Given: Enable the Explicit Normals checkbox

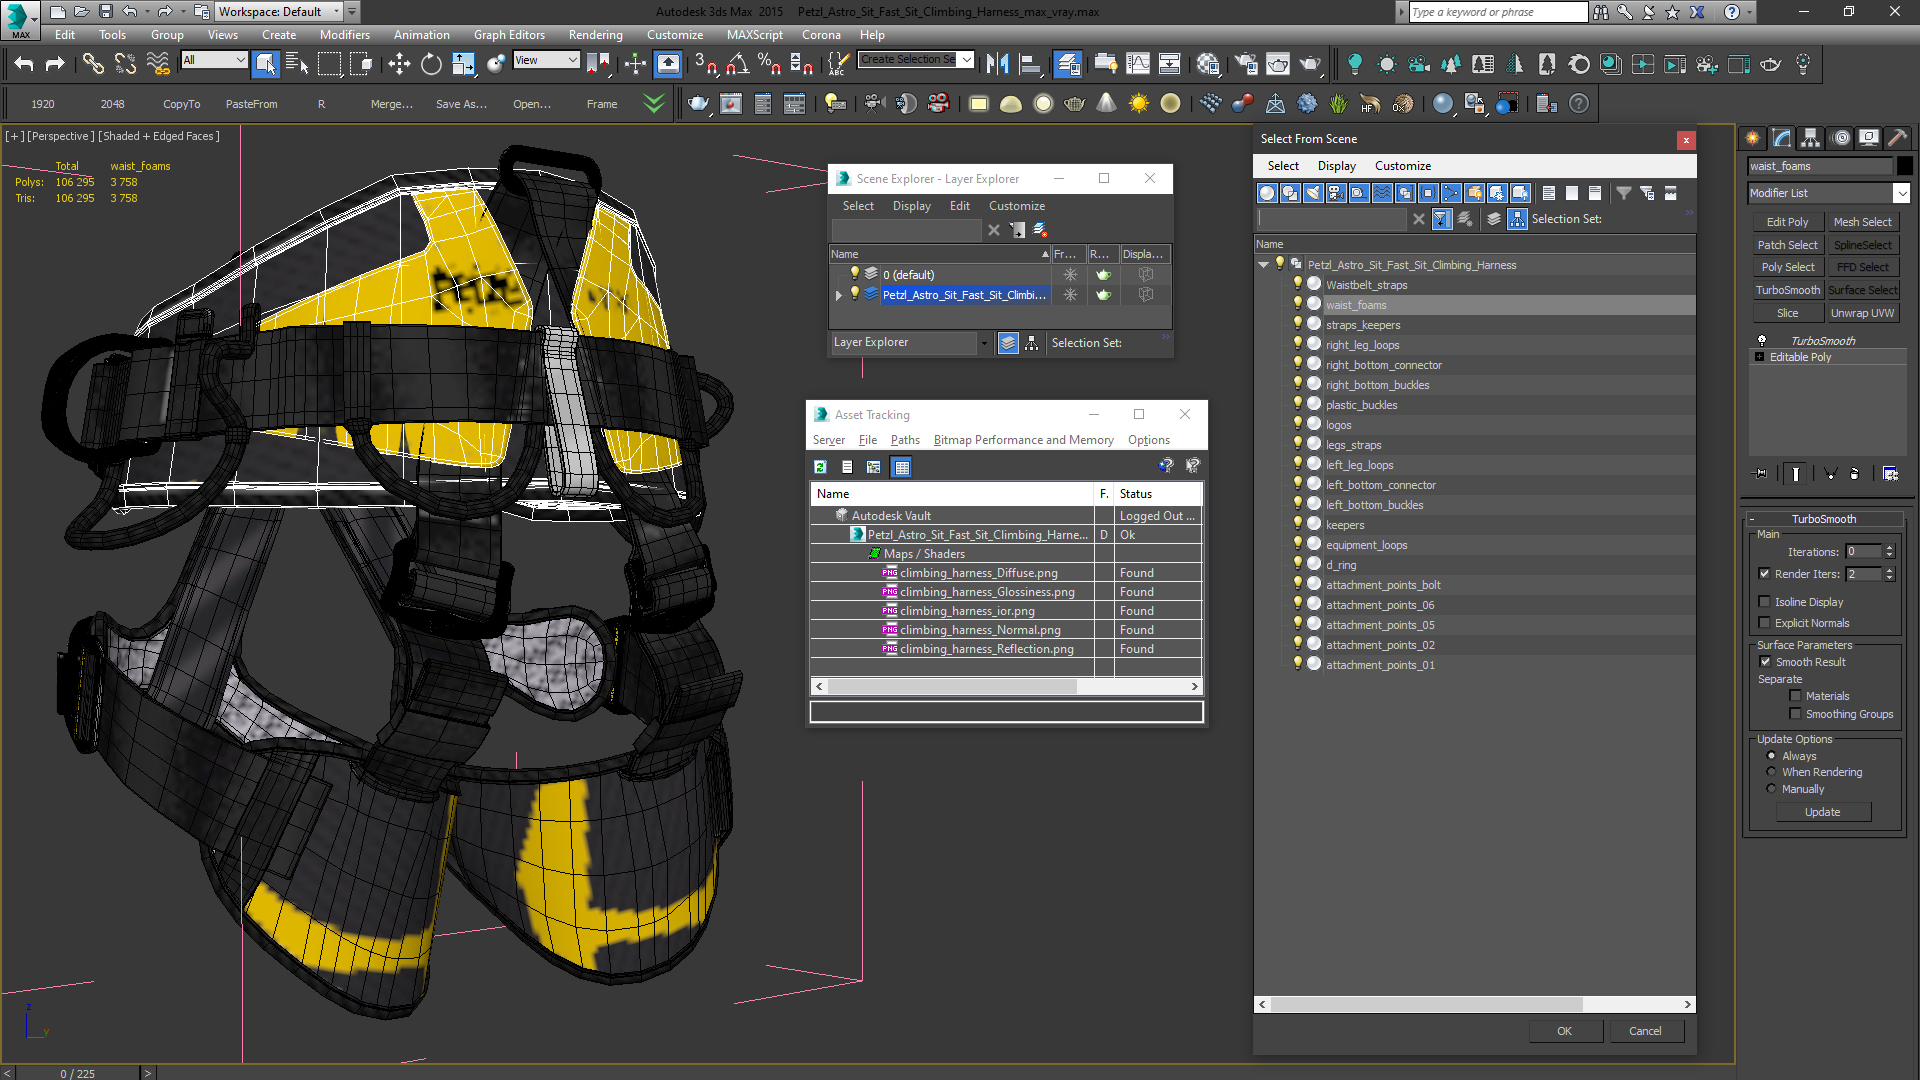Looking at the screenshot, I should [x=1764, y=623].
